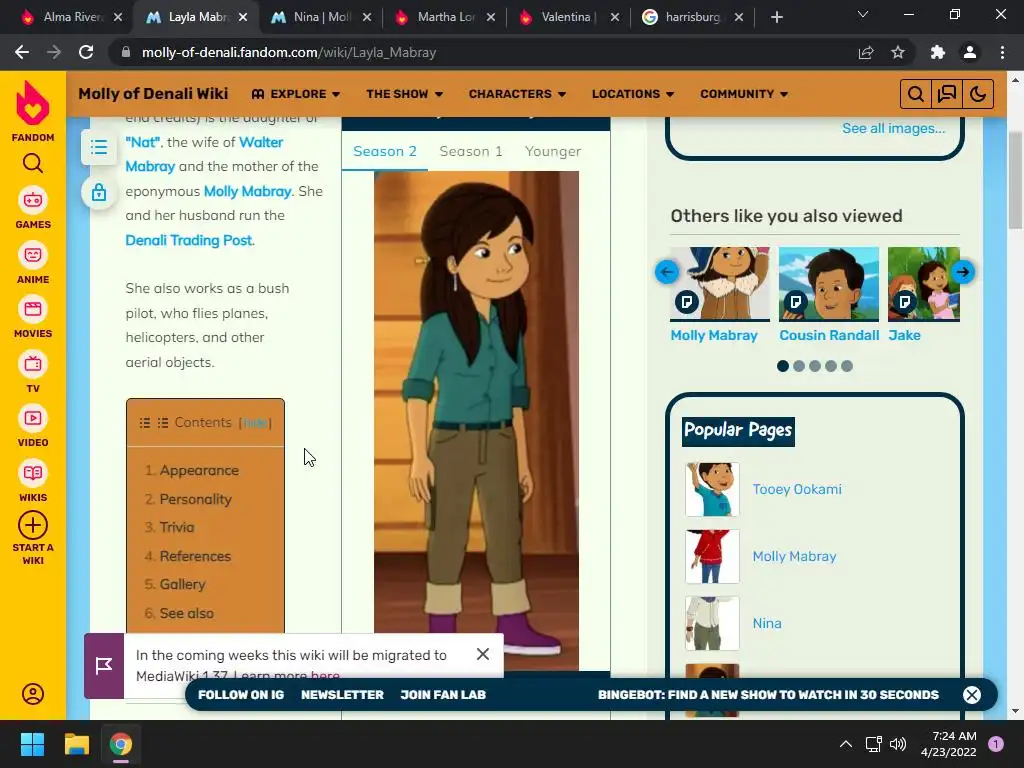Click the previous arrow in recommendations carousel
This screenshot has height=768, width=1024.
click(667, 272)
